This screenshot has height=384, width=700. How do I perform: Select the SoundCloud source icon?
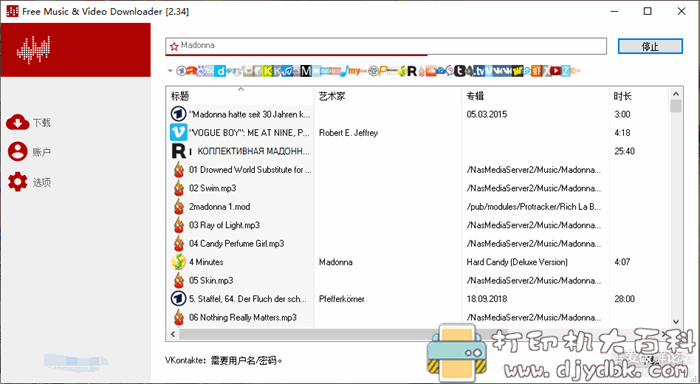tap(431, 71)
